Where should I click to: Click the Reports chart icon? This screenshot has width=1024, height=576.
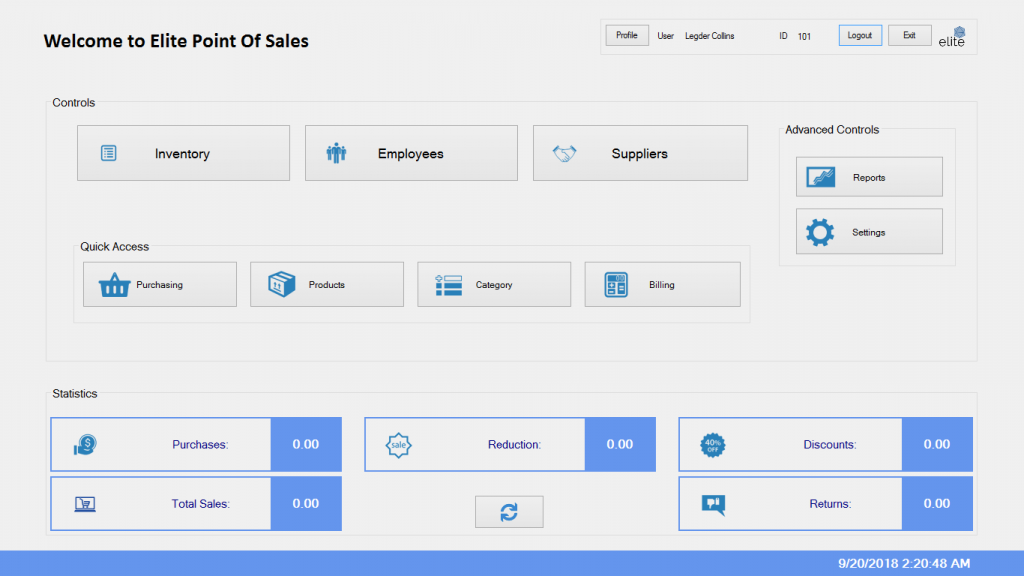point(821,177)
